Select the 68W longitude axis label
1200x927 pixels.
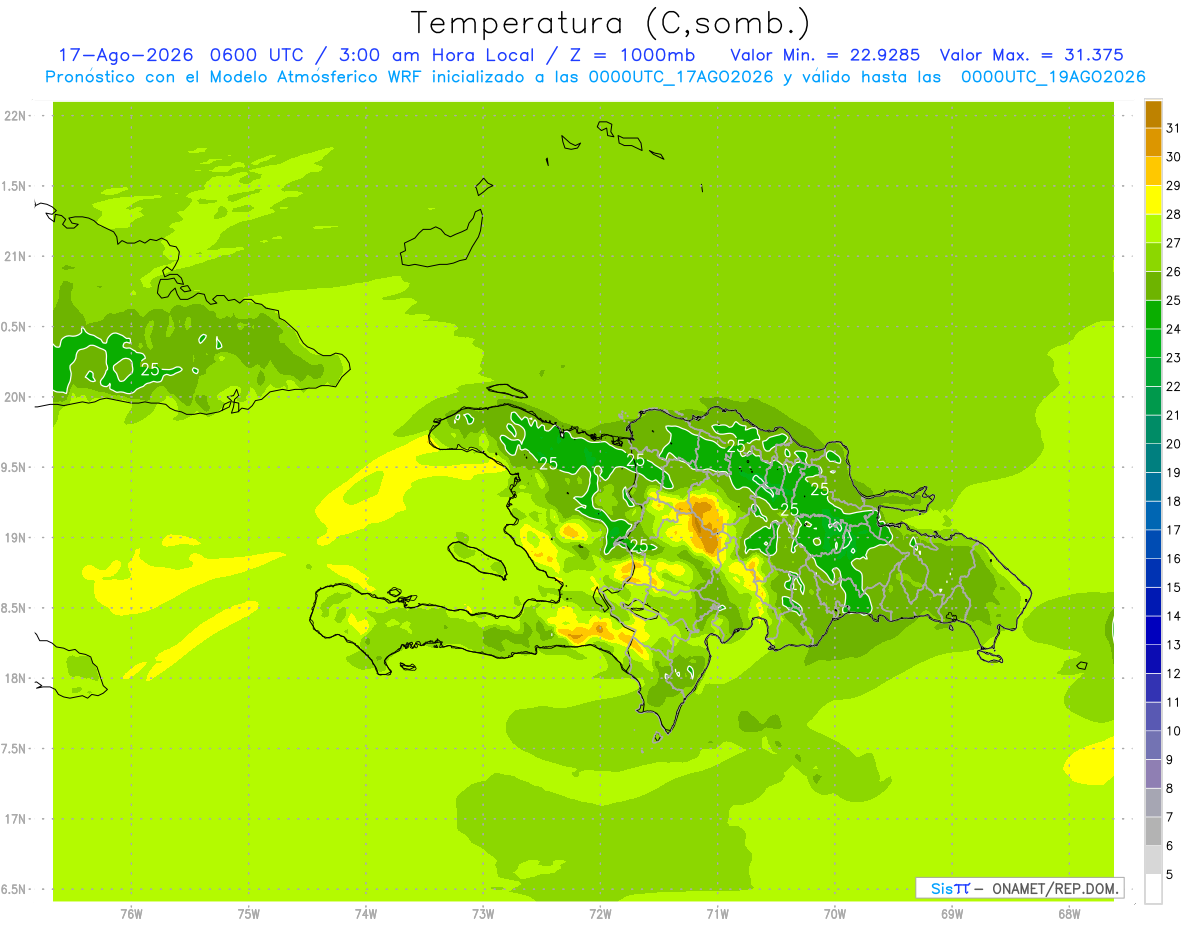(1069, 913)
